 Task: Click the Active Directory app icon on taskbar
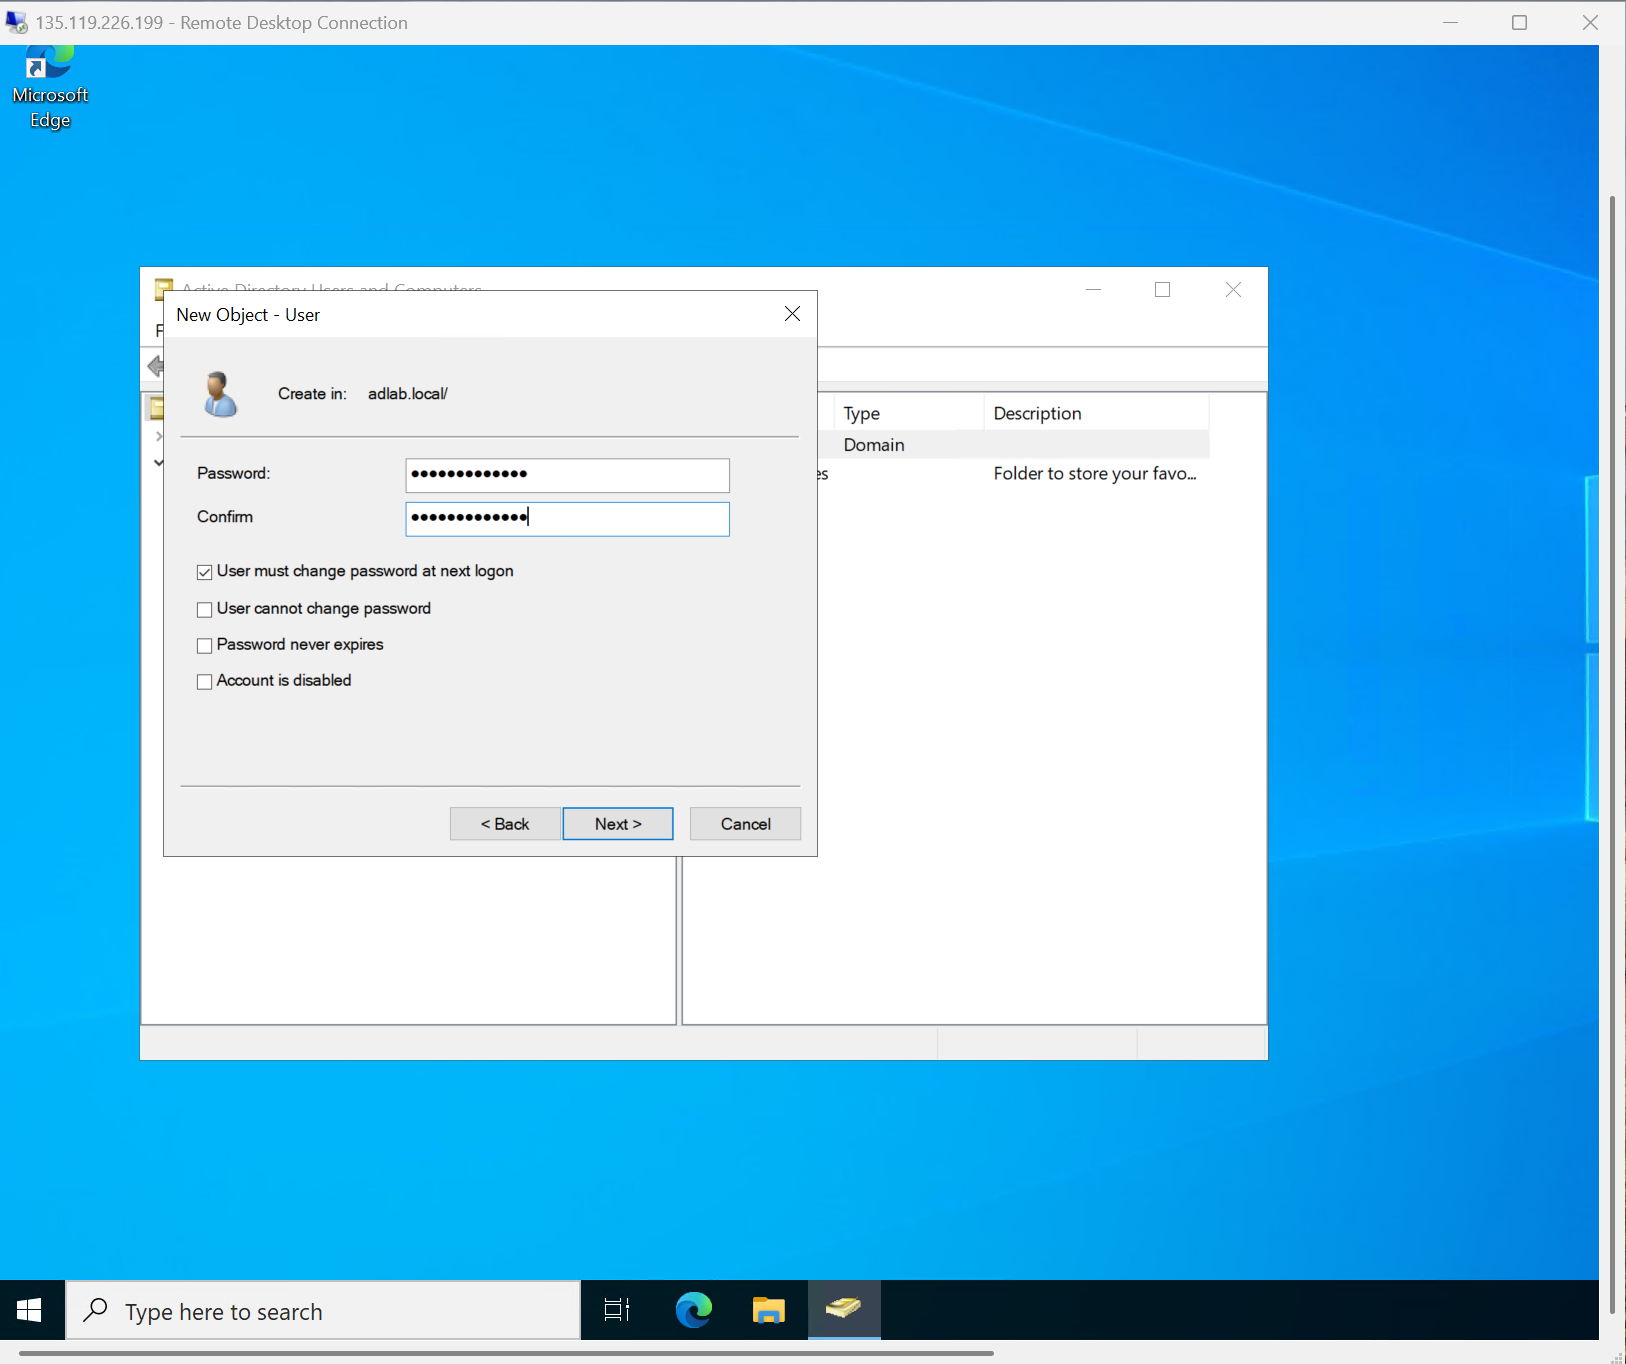844,1310
